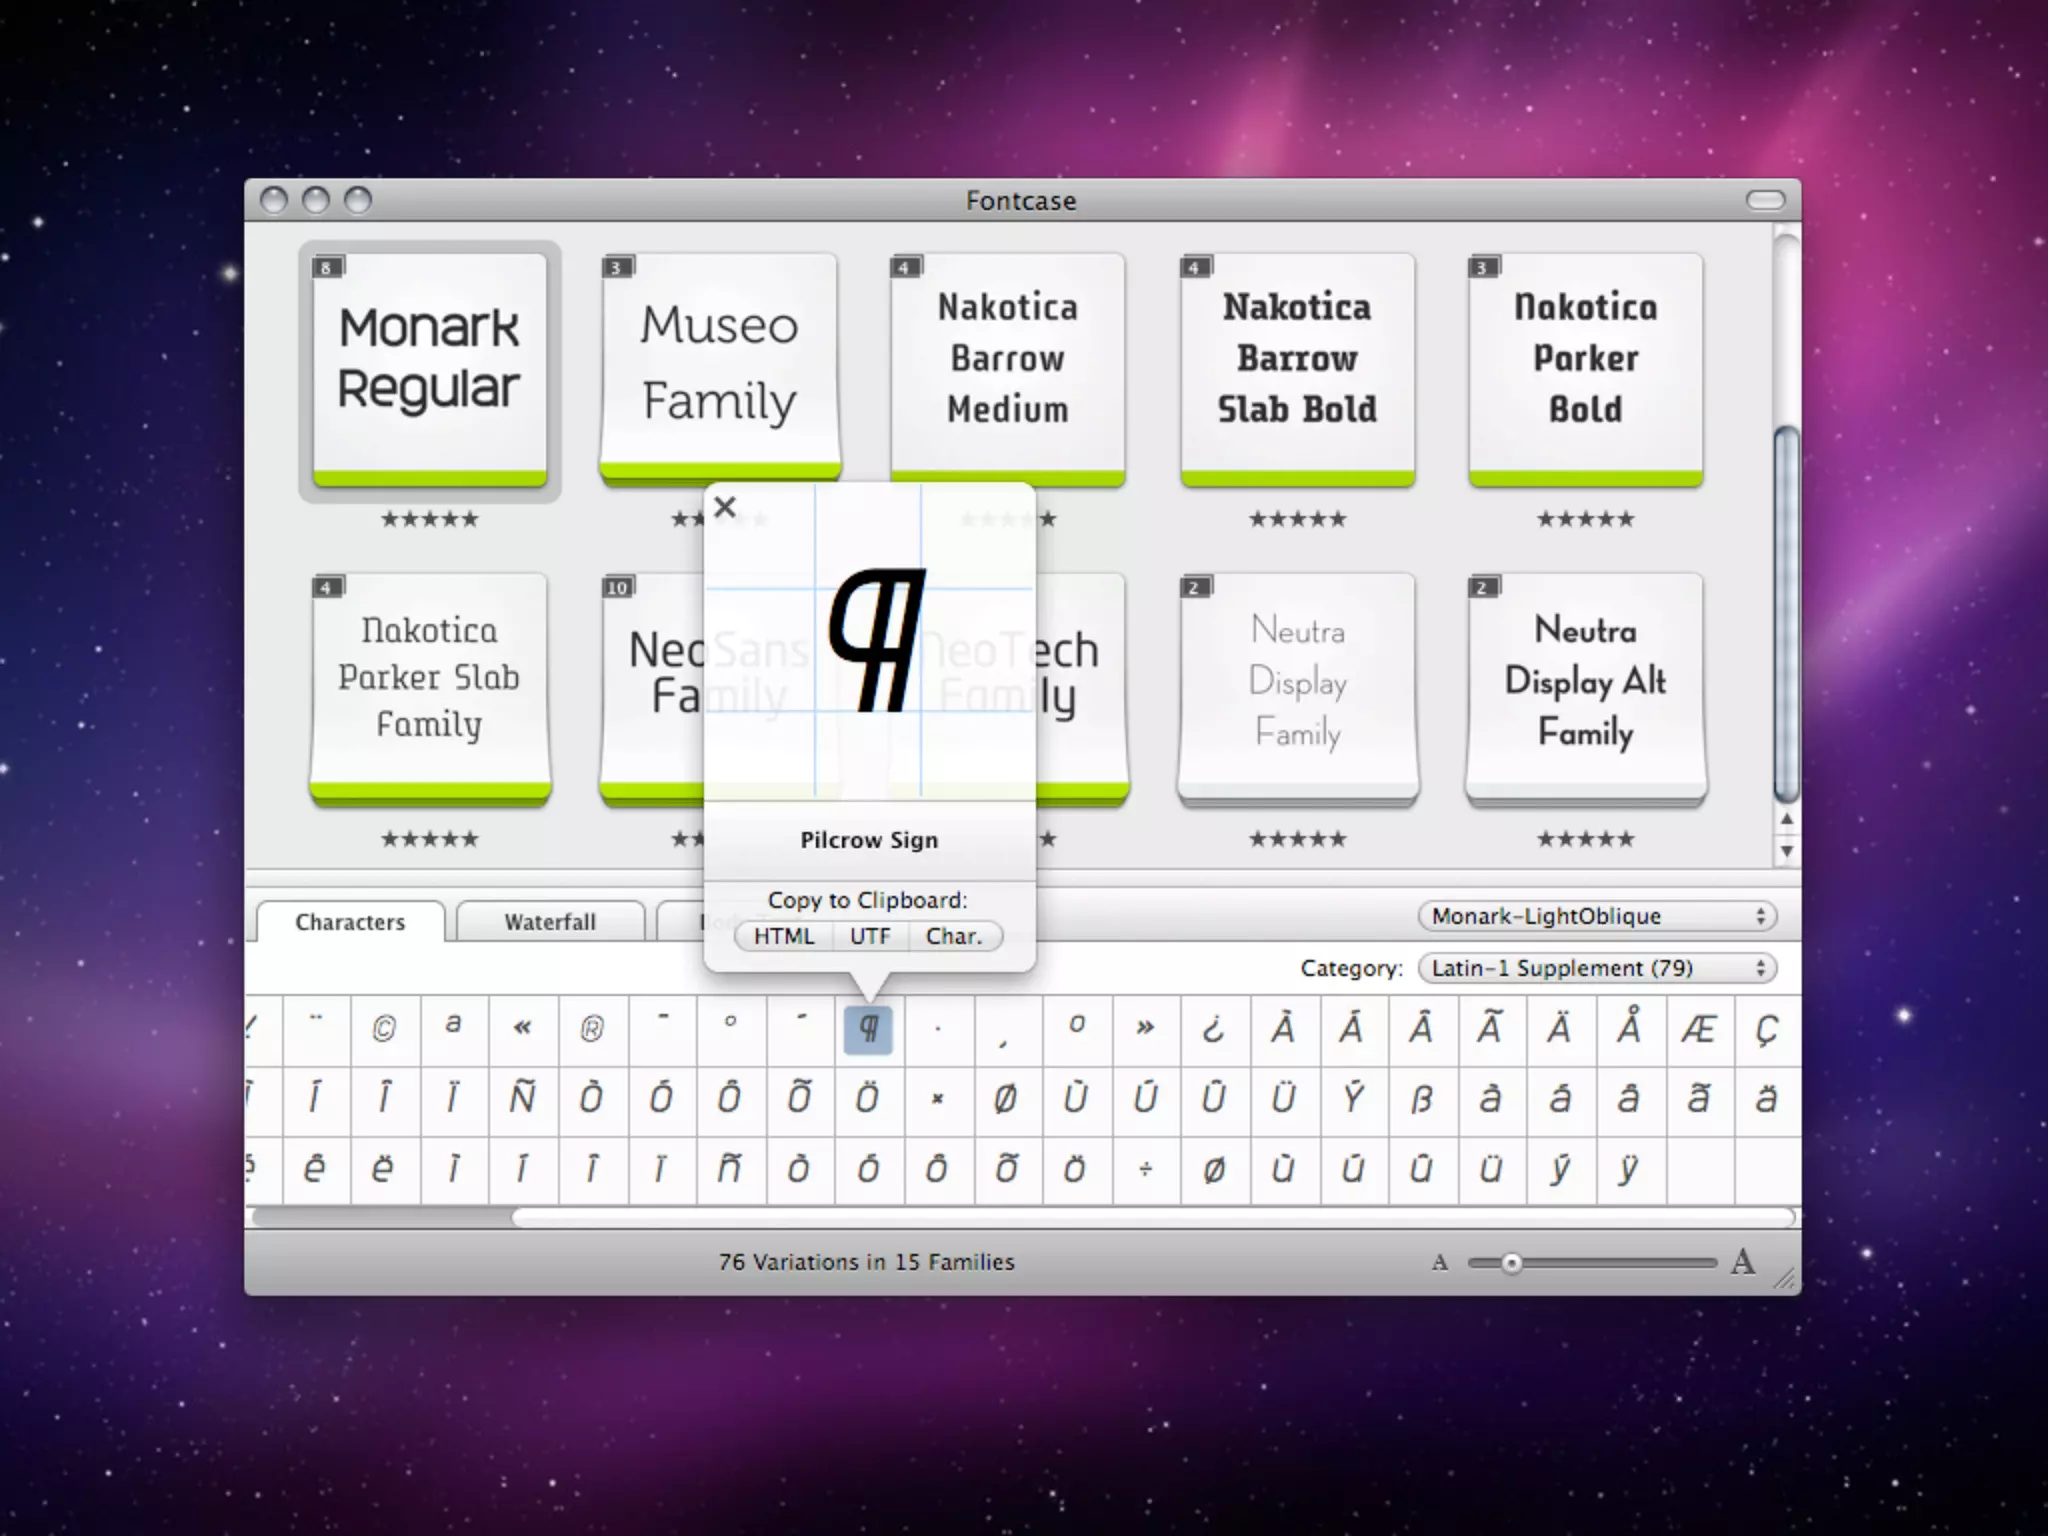The image size is (2048, 1536).
Task: Toggle the toolbar pill button in title bar
Action: pos(1765,201)
